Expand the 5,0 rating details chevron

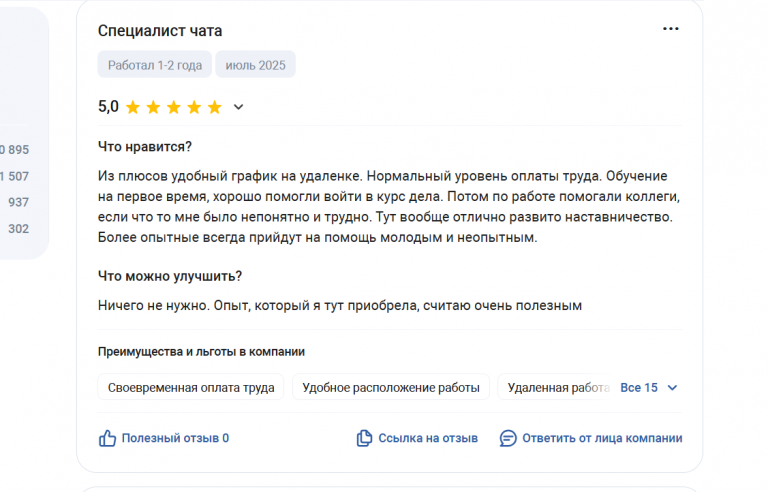point(238,107)
